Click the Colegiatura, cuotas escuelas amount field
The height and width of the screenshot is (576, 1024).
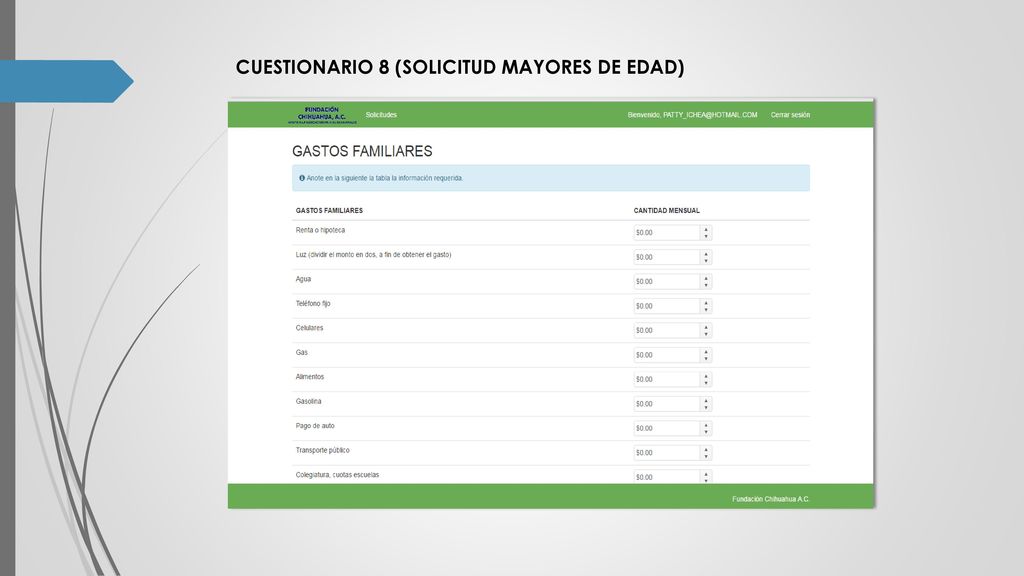click(667, 477)
